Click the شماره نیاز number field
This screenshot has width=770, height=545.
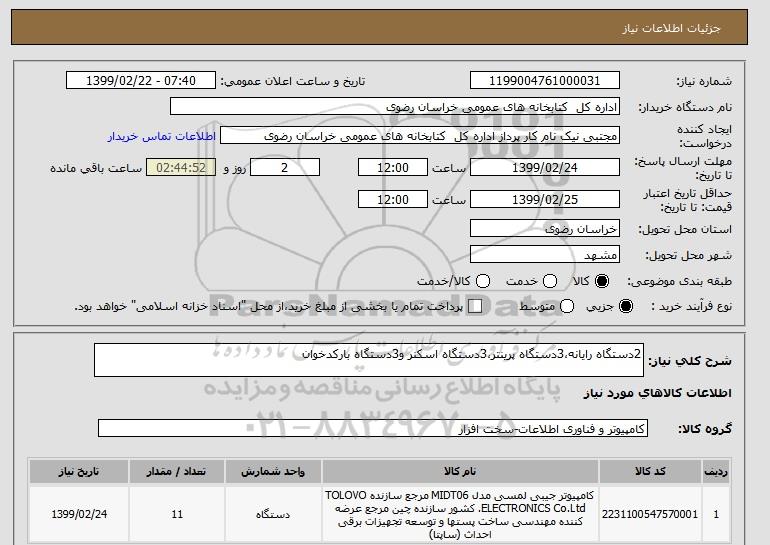[545, 80]
